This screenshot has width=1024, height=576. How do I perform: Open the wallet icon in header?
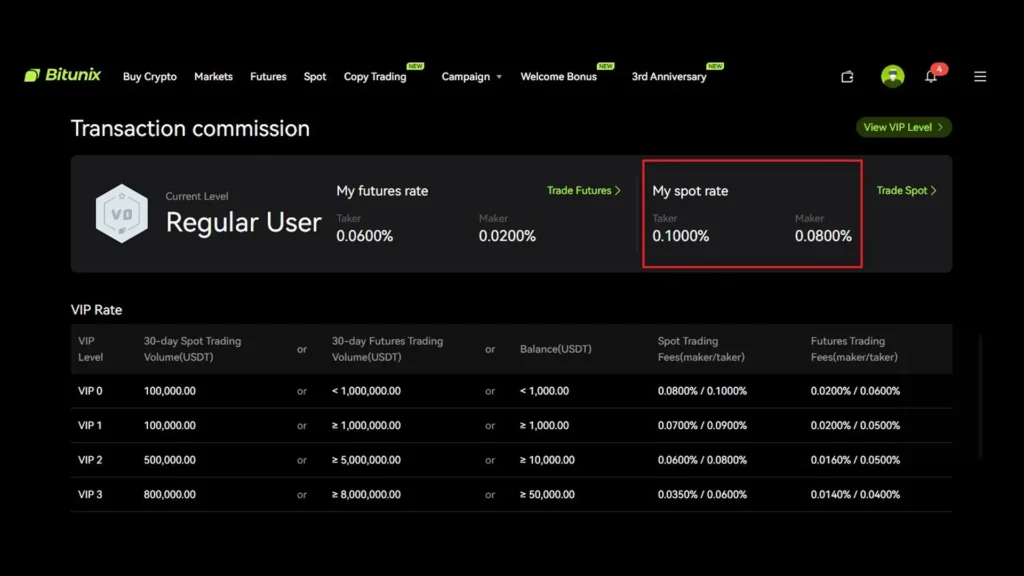[847, 77]
